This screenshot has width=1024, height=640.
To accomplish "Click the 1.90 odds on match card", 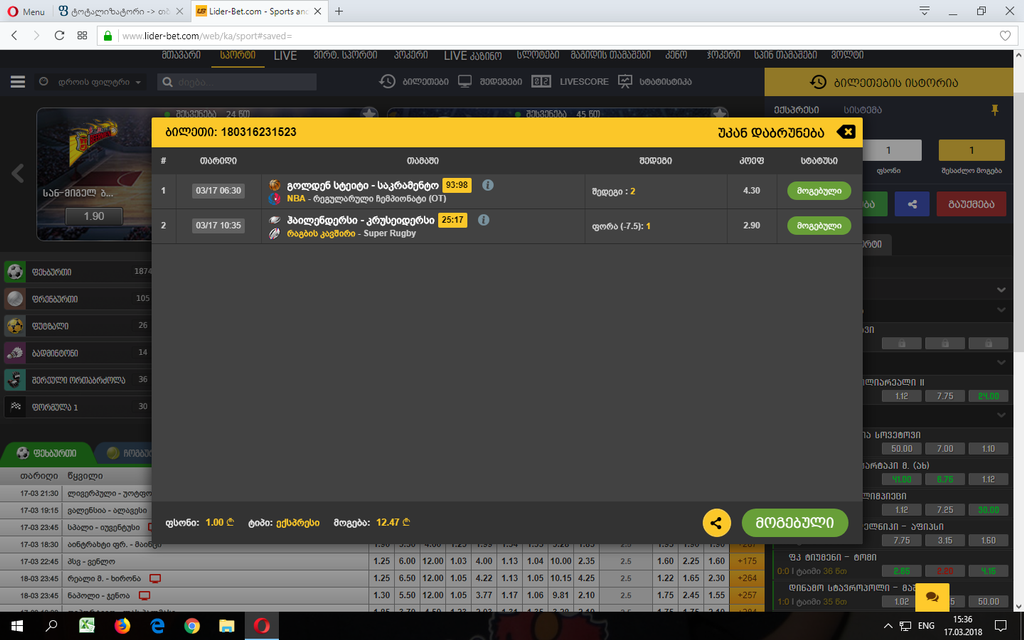I will coord(94,216).
